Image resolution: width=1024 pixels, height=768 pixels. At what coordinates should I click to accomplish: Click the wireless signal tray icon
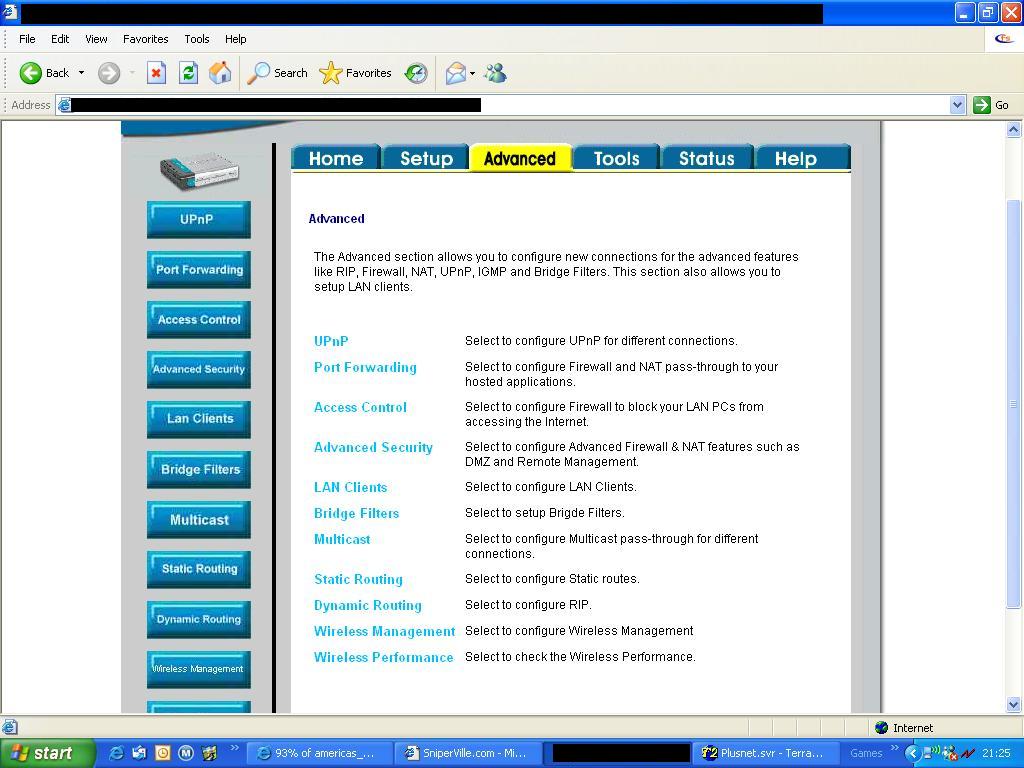(x=932, y=753)
